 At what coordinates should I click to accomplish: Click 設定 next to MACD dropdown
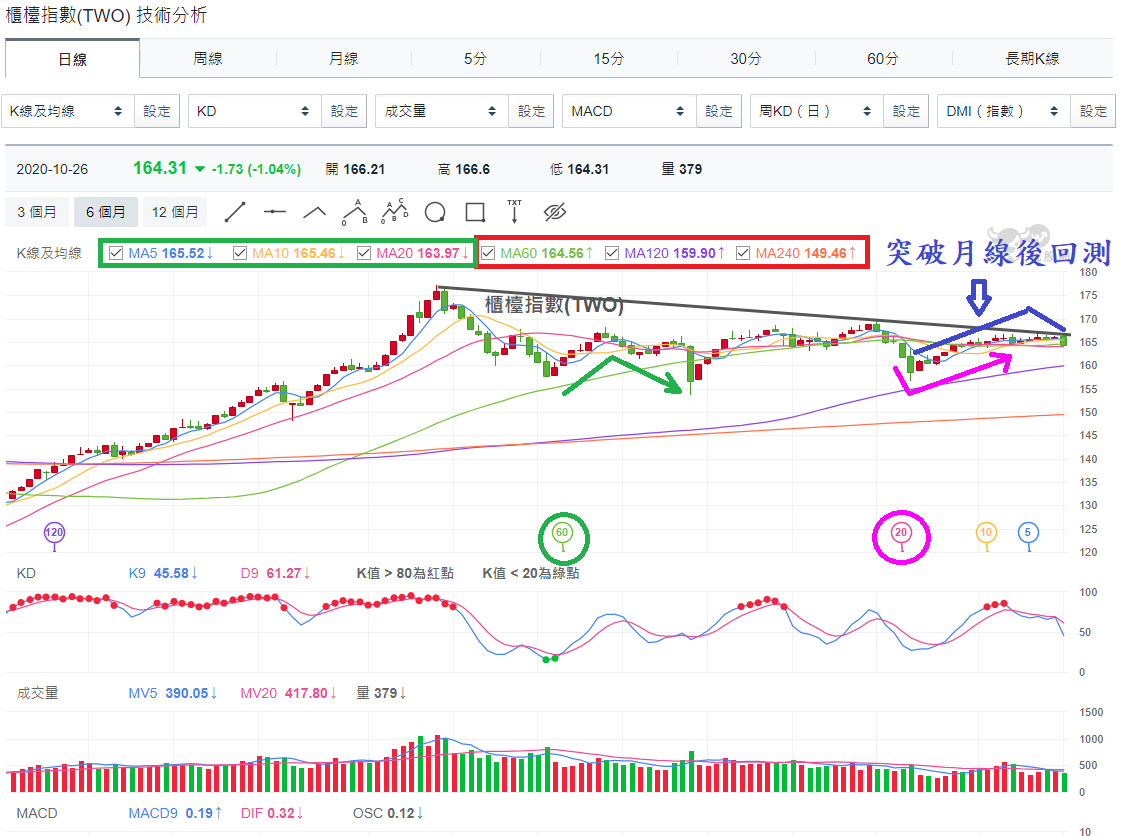point(719,111)
